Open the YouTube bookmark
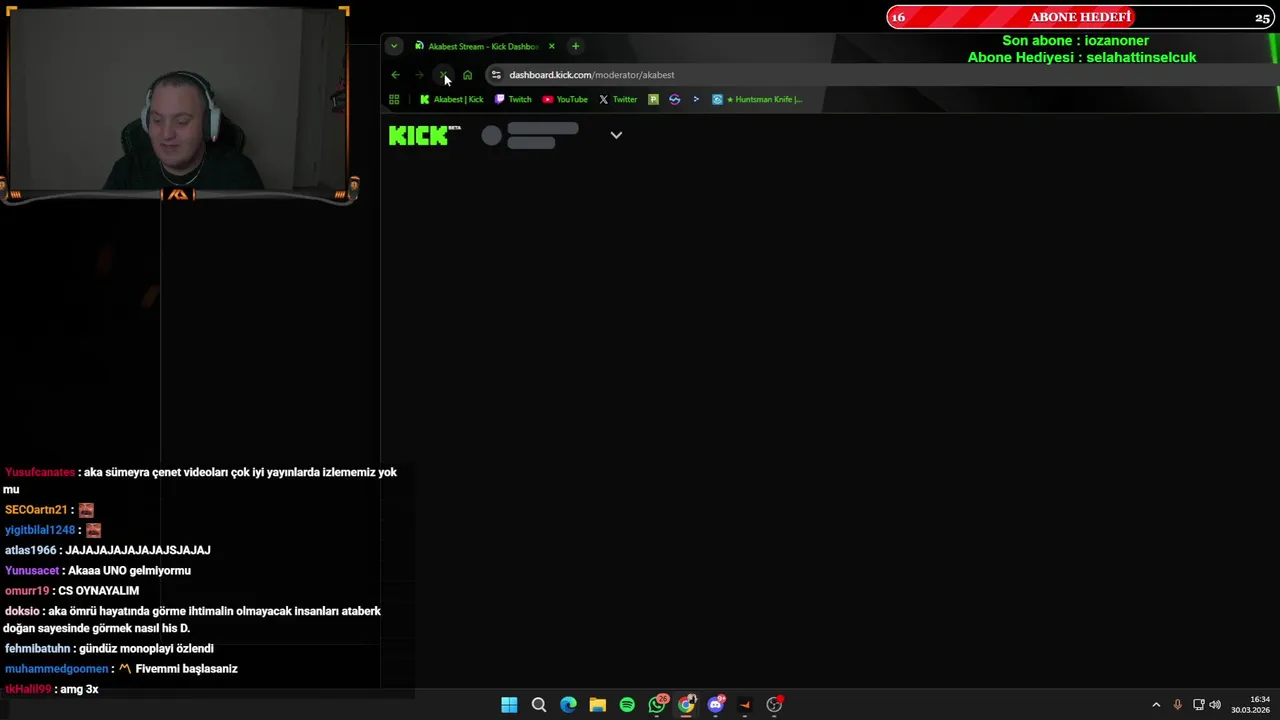The image size is (1280, 720). (x=565, y=99)
